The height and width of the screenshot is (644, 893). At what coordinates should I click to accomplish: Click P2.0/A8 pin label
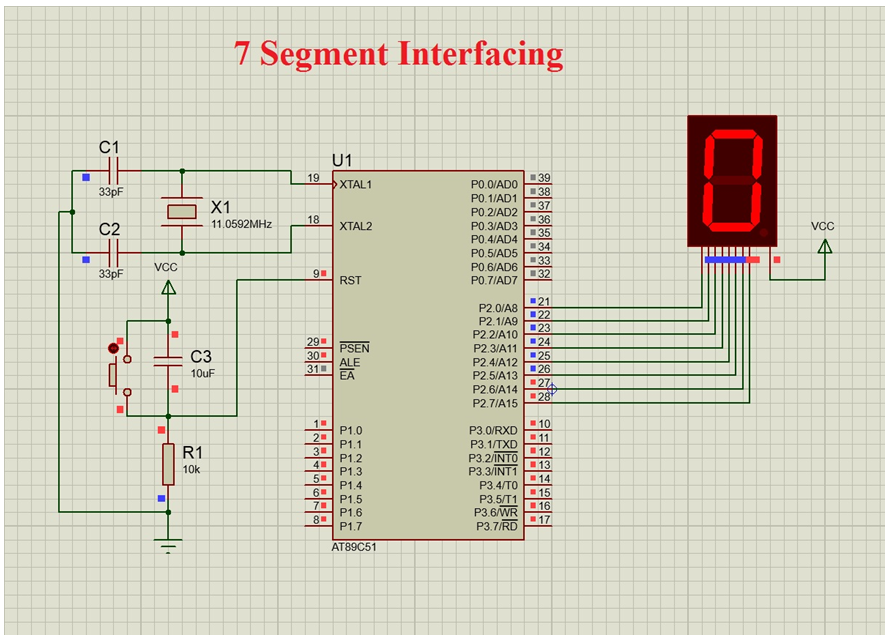tap(498, 308)
